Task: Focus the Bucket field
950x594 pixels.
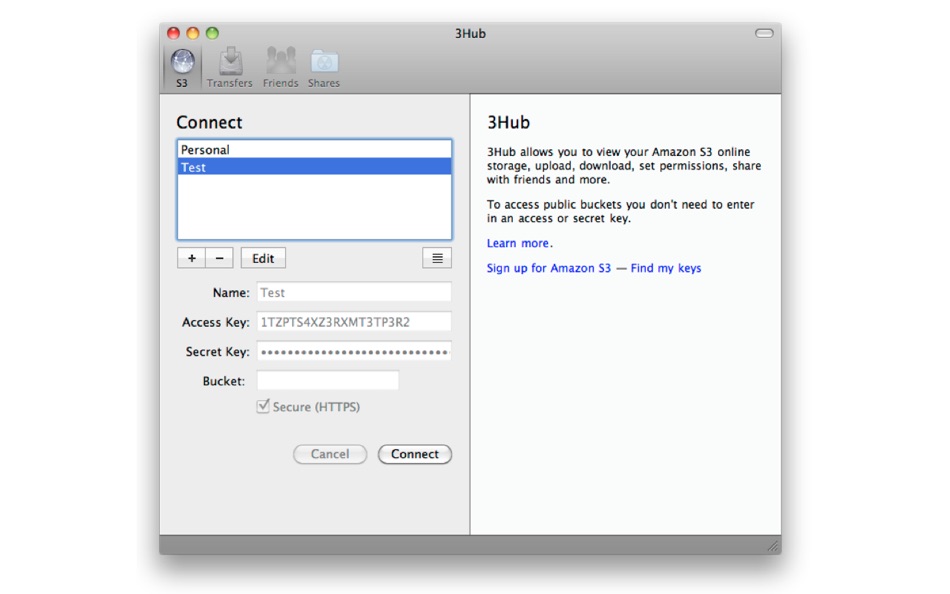Action: tap(328, 381)
